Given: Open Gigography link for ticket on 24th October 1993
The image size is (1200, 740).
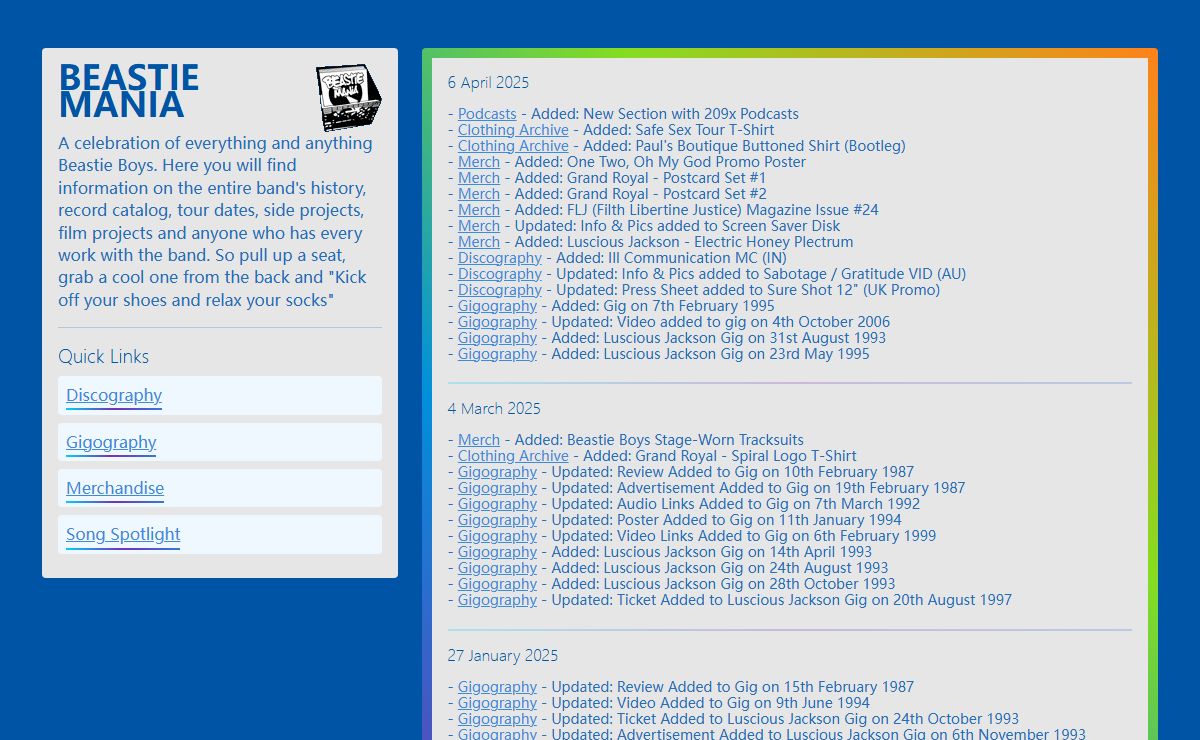Looking at the screenshot, I should (x=497, y=719).
